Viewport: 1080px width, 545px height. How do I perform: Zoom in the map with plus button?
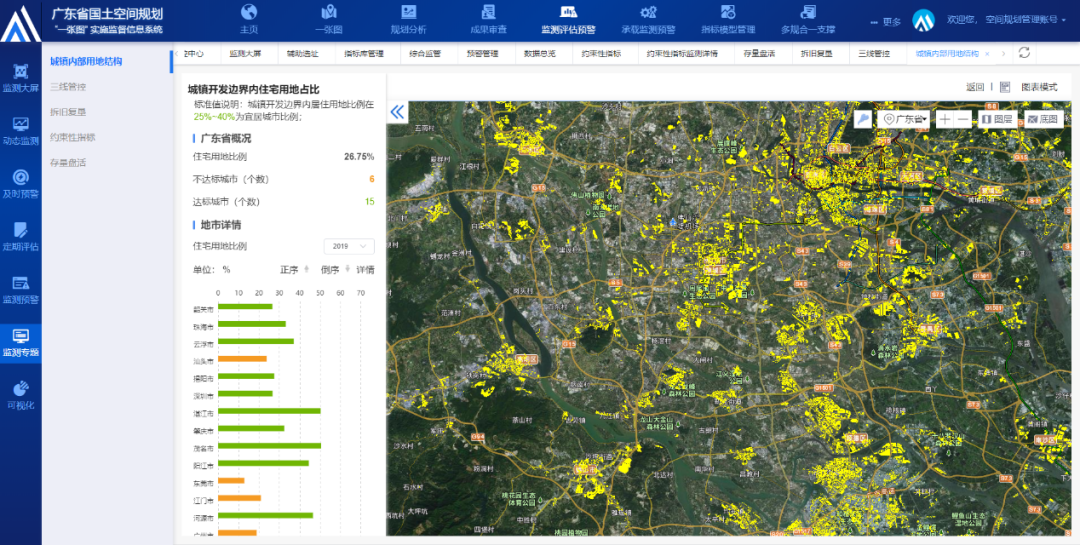click(x=944, y=119)
